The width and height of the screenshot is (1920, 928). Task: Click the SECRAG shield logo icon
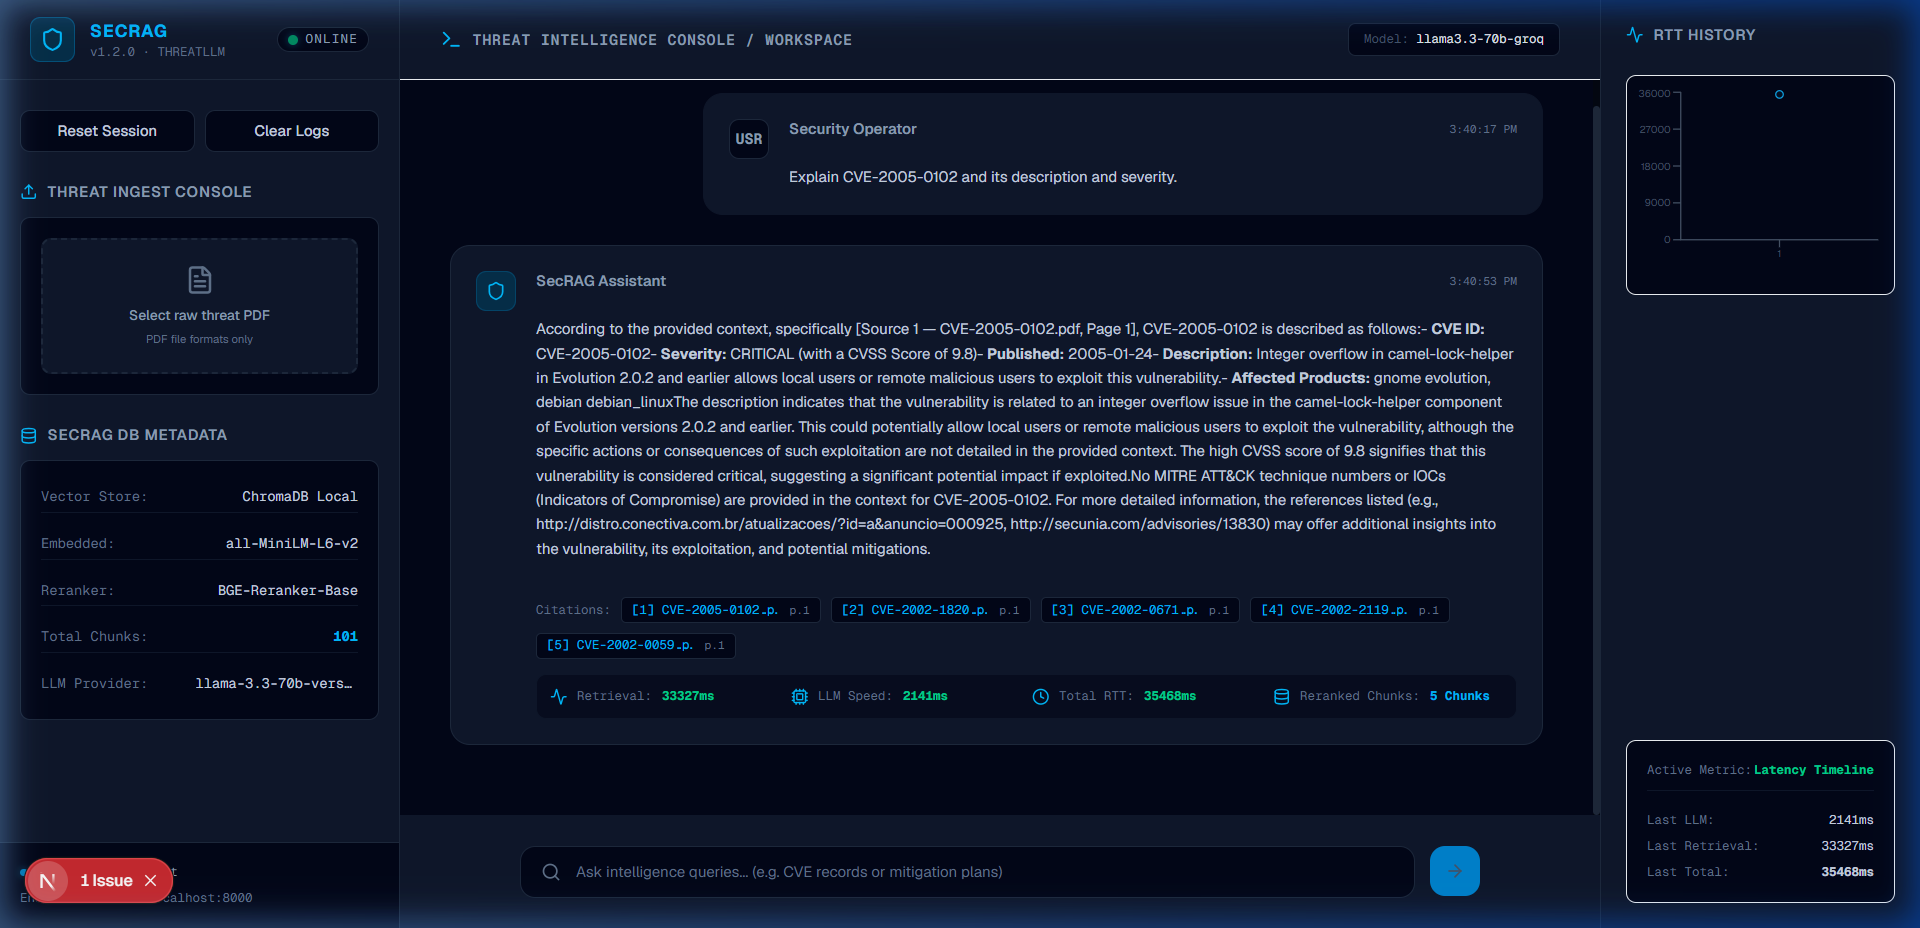[x=52, y=40]
